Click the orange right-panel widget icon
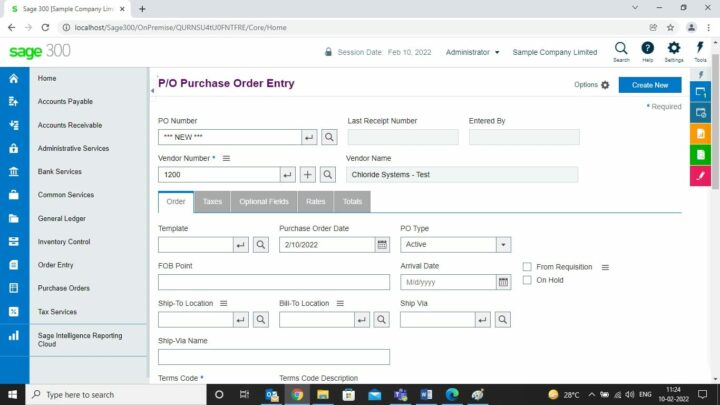The image size is (720, 405). click(700, 134)
